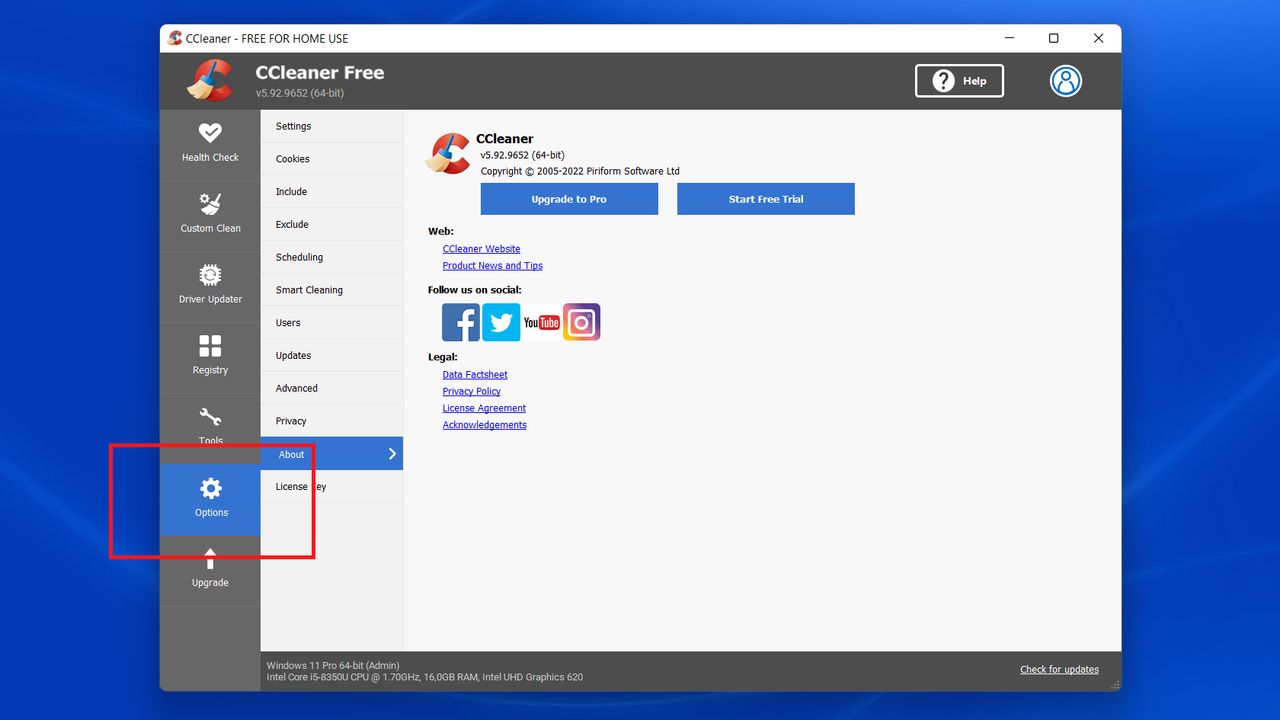Select the Tools section

coord(210,427)
